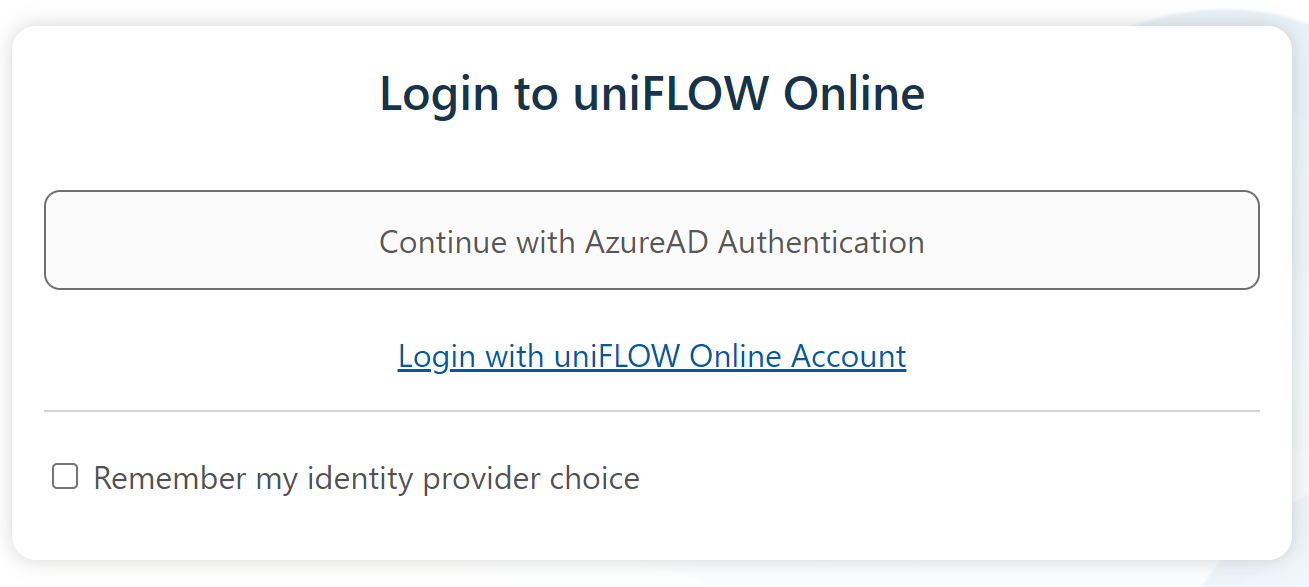Click the word 'Remember' in the checkbox label
The width and height of the screenshot is (1309, 587).
[x=170, y=478]
